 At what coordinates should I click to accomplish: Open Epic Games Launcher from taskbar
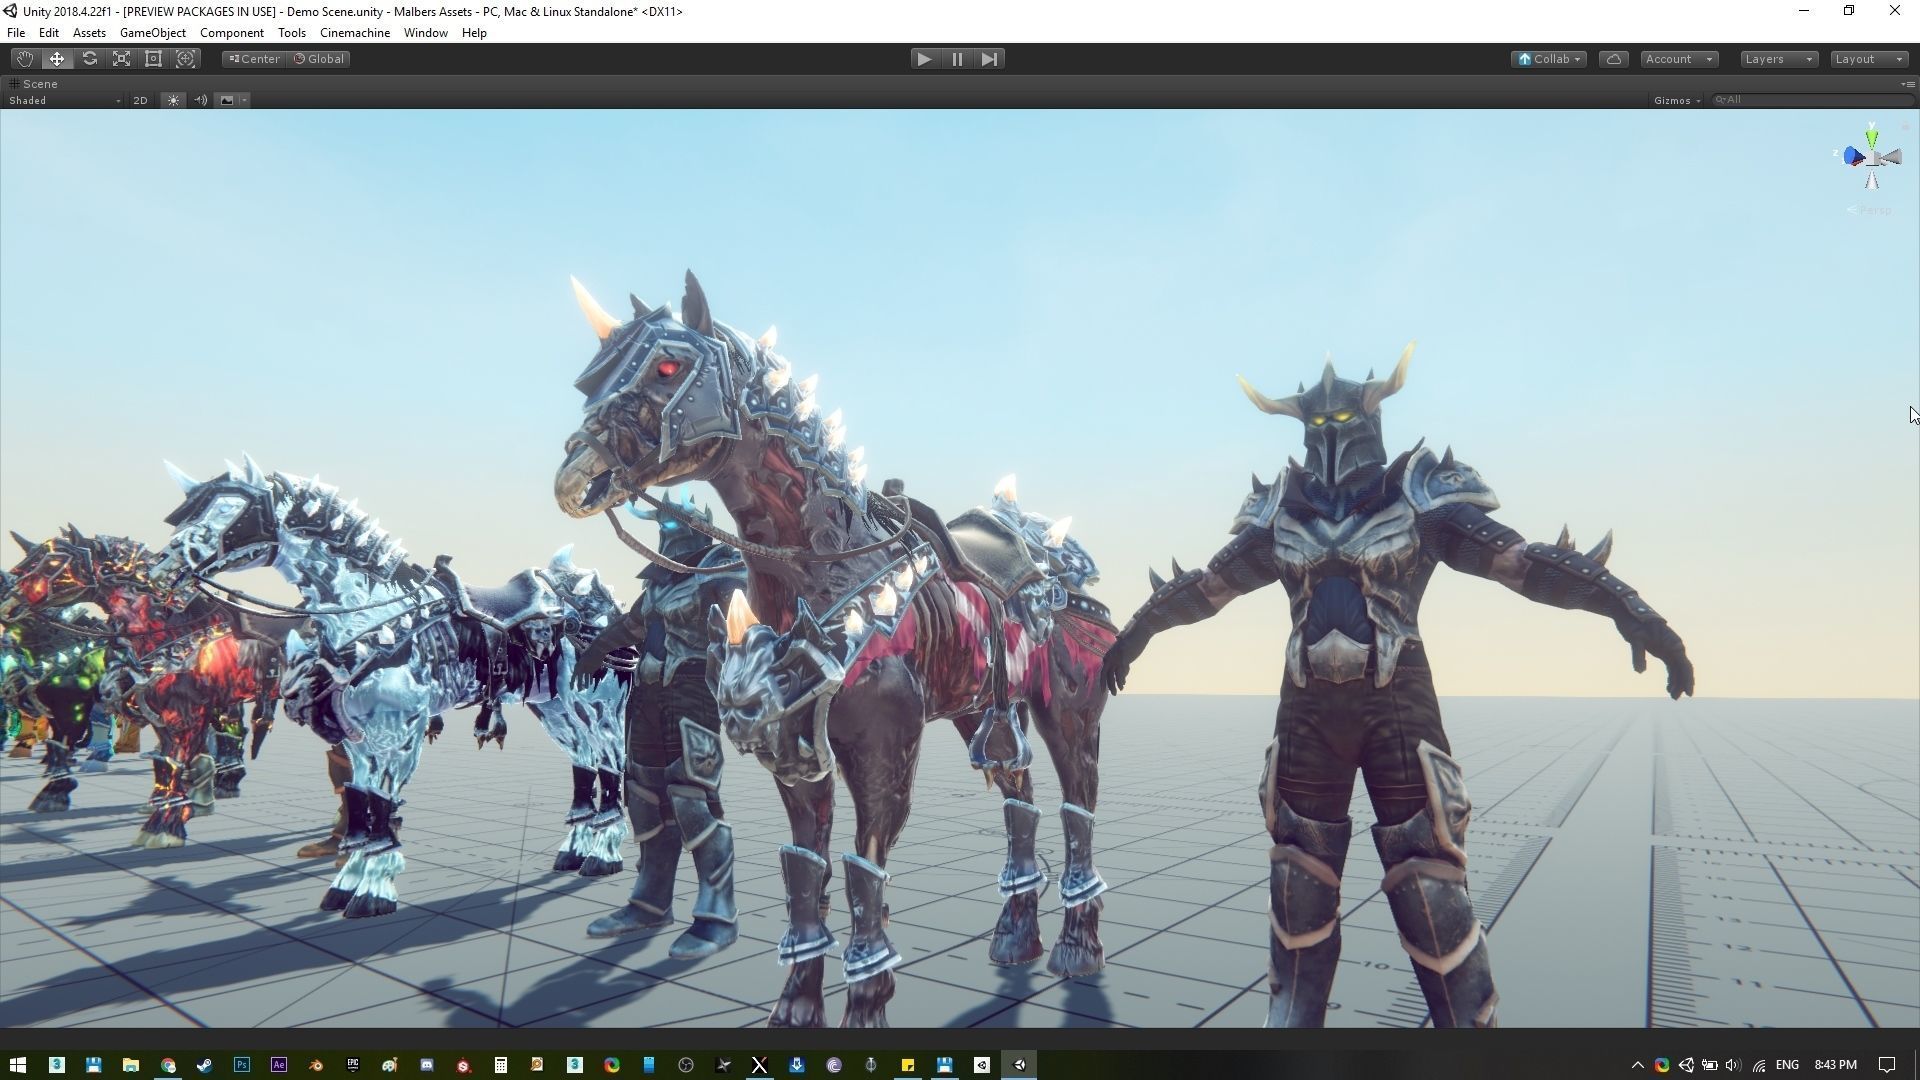(353, 1065)
